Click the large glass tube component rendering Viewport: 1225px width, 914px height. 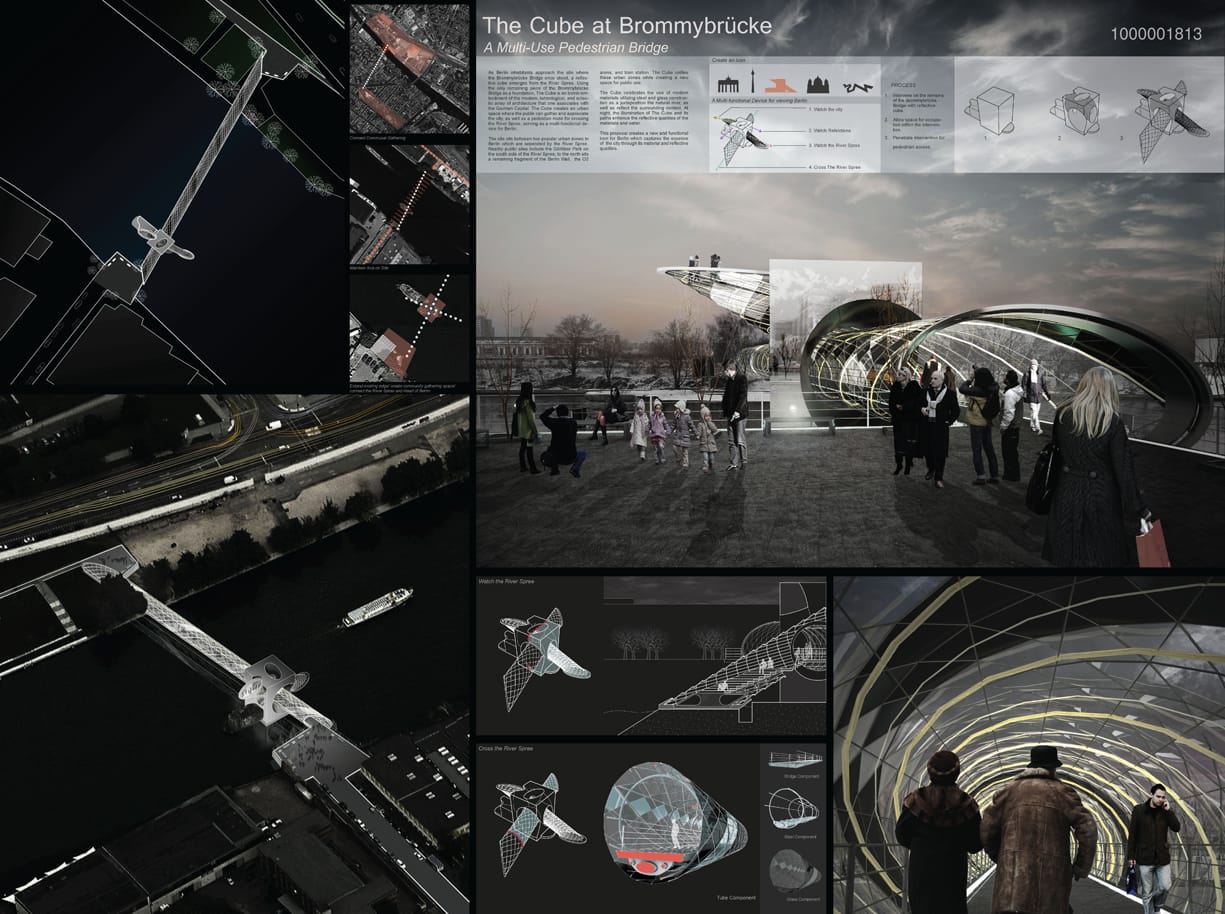(675, 822)
